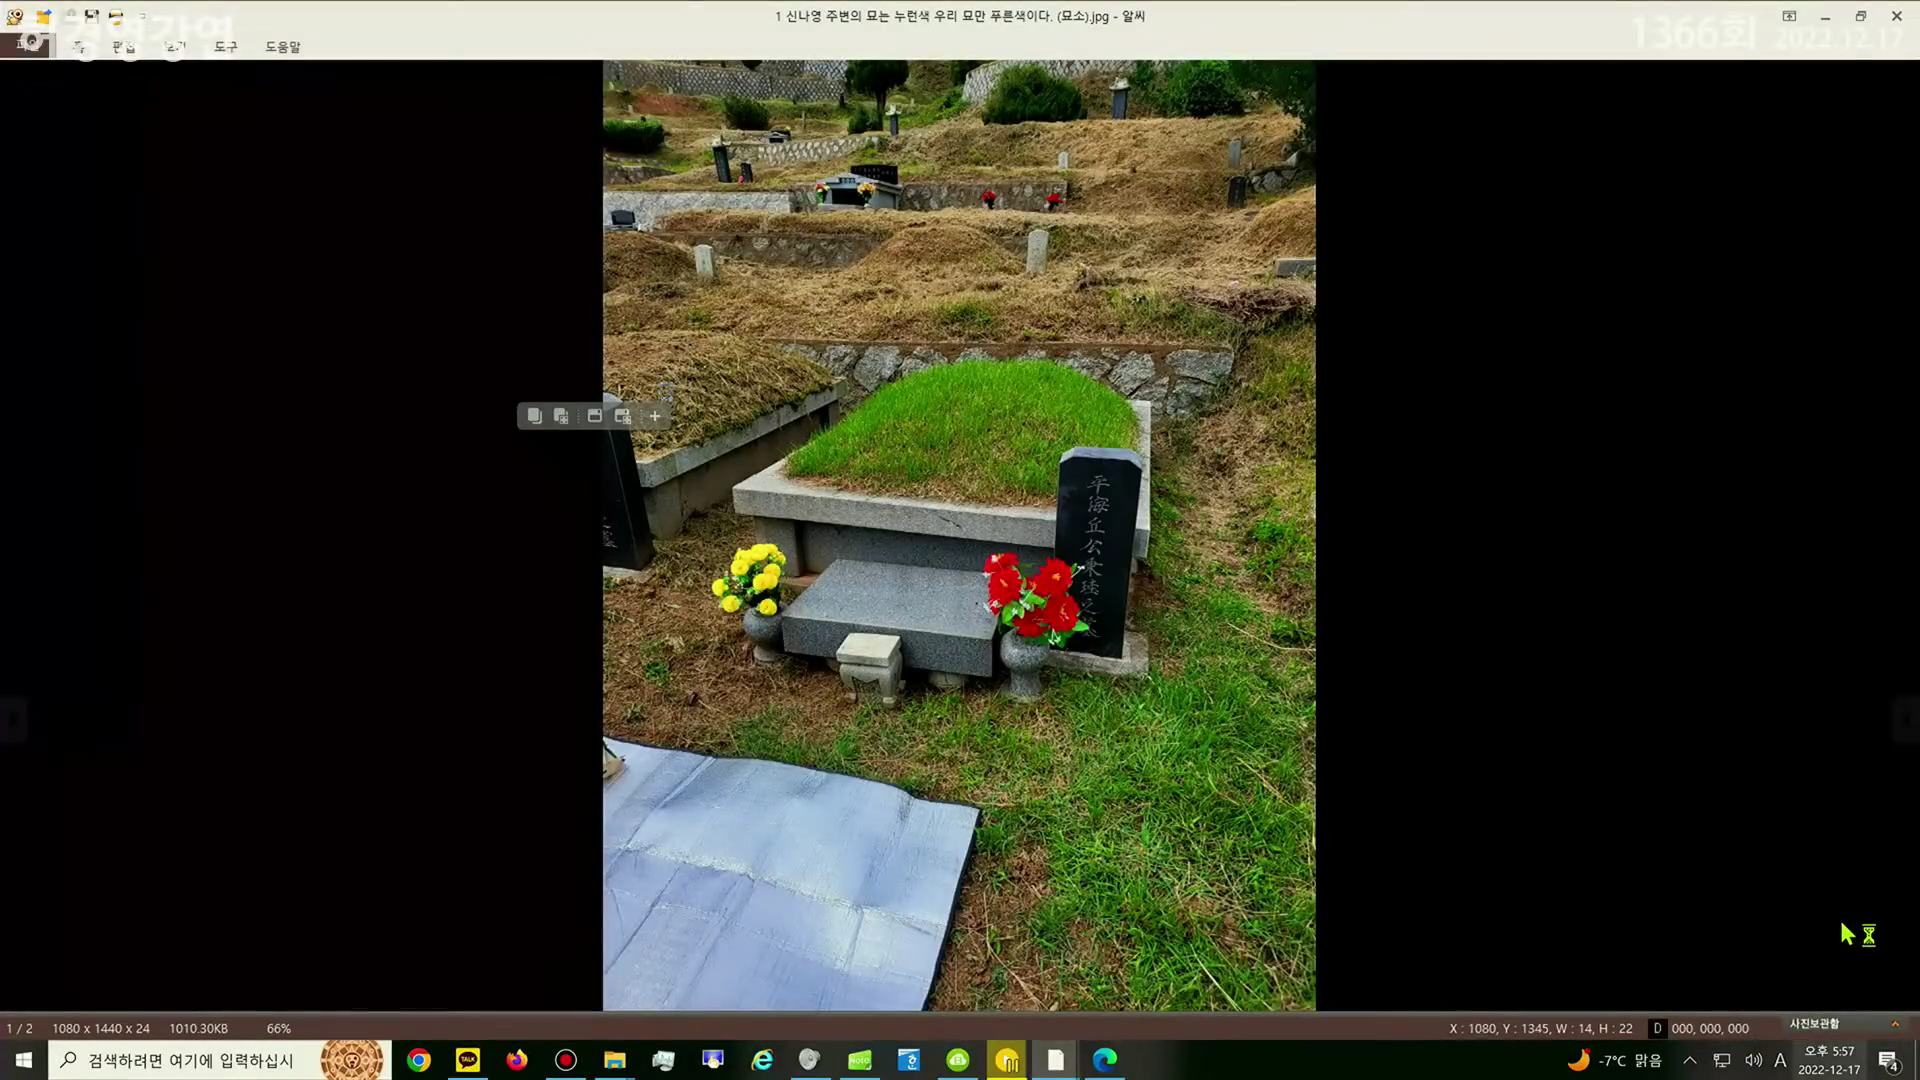Viewport: 1920px width, 1080px height.
Task: Click the red record button taskbar icon
Action: pos(566,1060)
